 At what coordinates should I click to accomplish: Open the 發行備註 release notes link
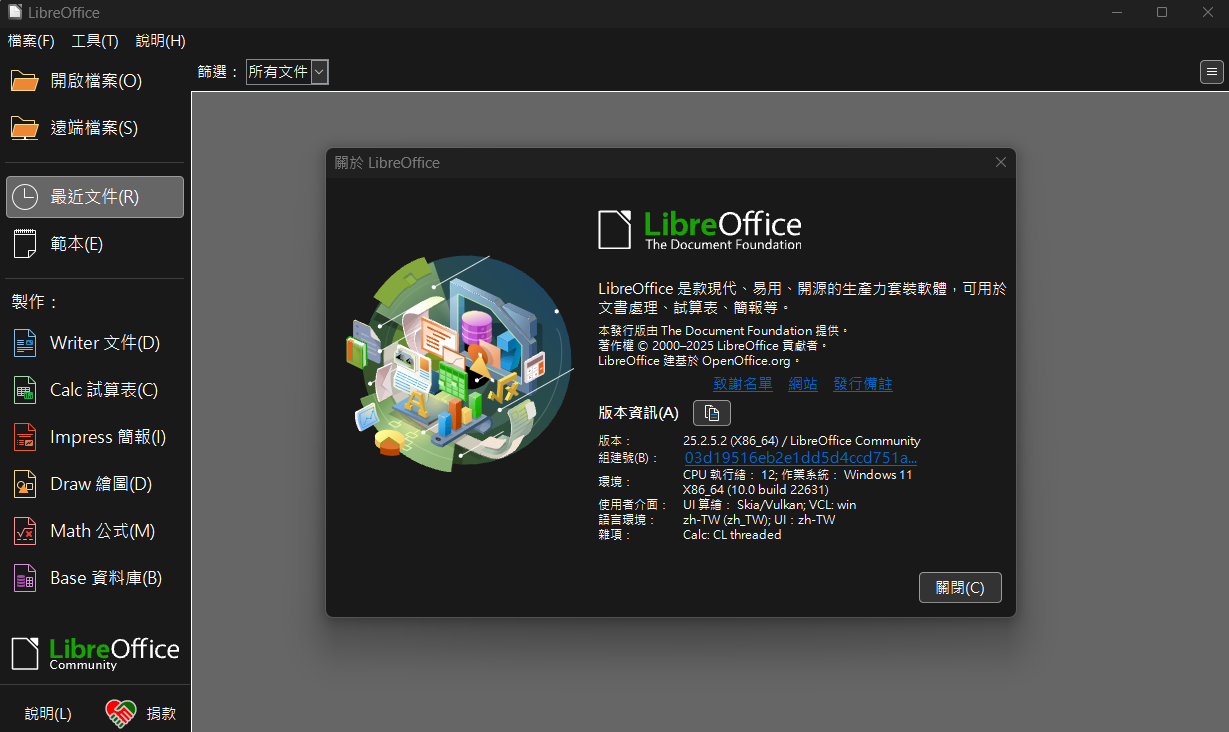[x=863, y=384]
